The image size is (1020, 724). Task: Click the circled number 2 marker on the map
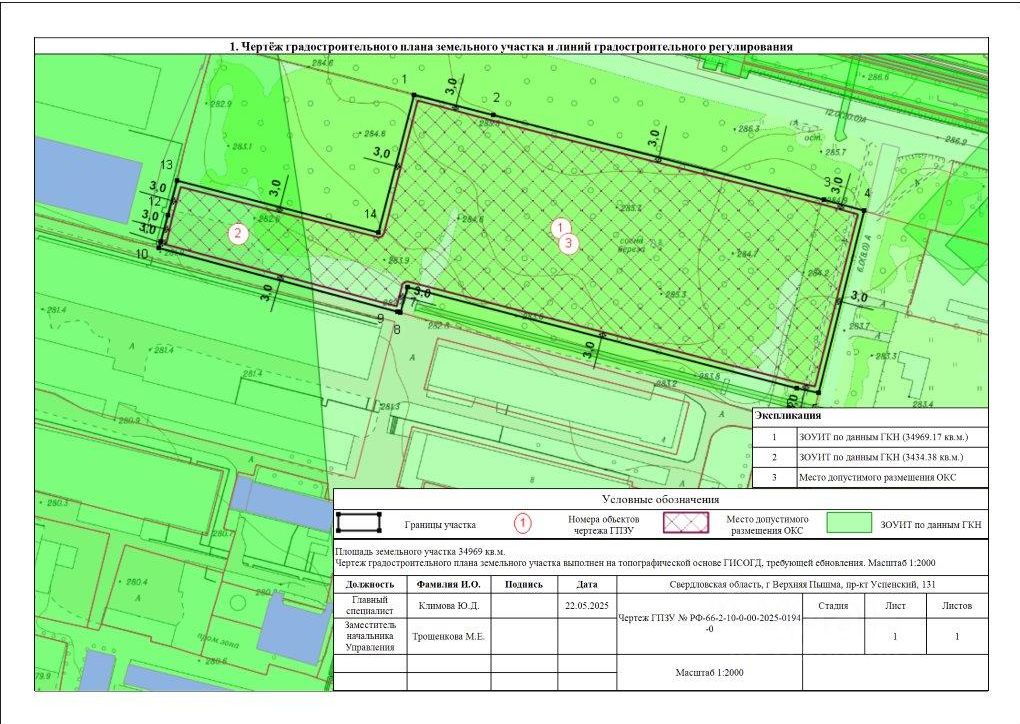click(x=238, y=233)
